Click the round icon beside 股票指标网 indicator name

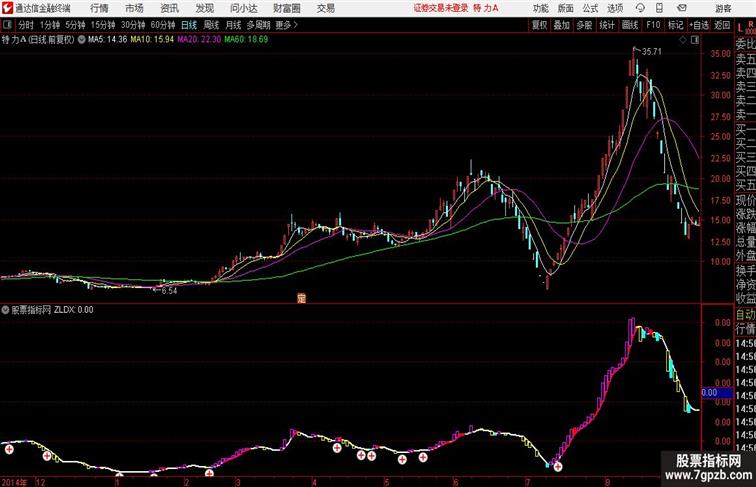tap(5, 310)
